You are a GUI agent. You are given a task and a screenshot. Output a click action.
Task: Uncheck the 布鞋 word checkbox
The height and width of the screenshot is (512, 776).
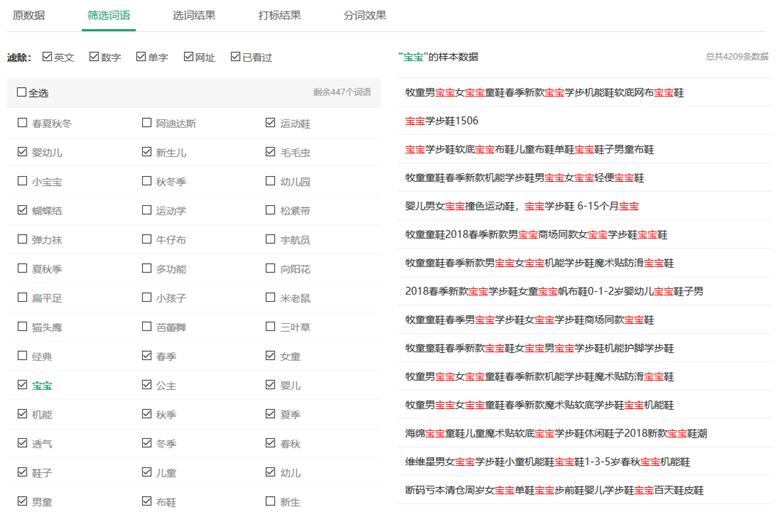[146, 501]
